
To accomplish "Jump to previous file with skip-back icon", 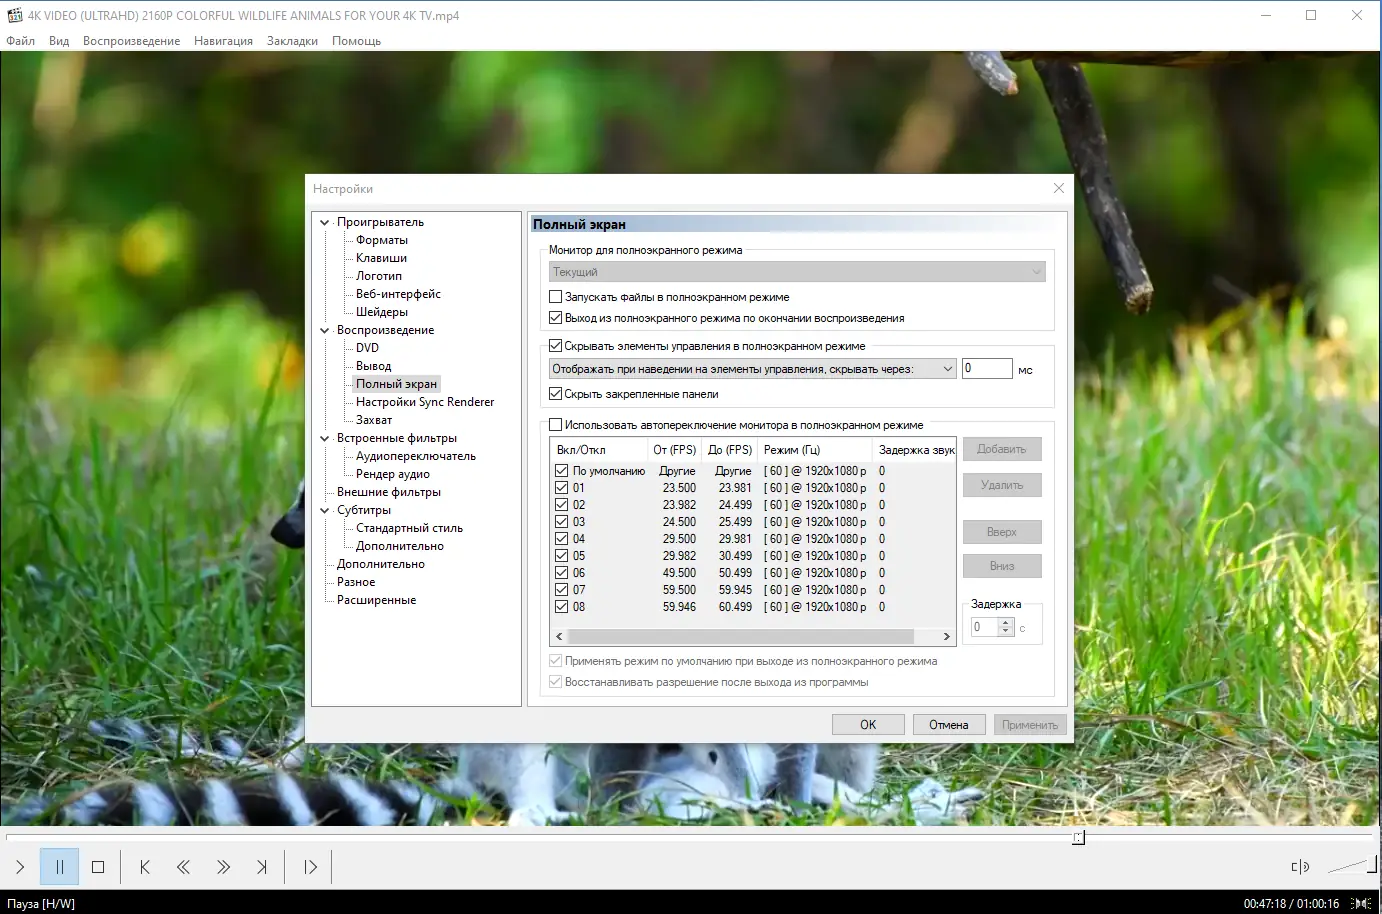I will tap(145, 867).
